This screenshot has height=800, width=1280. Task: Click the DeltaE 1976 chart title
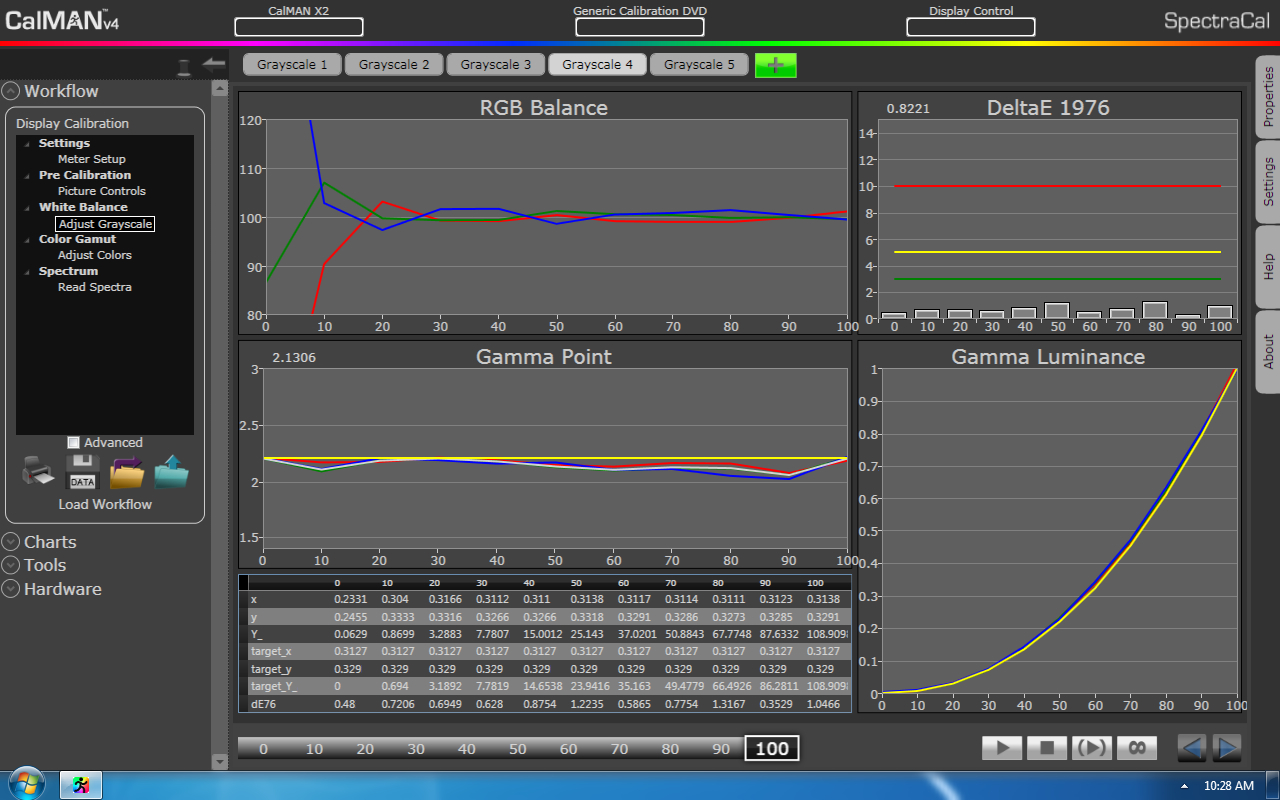[1048, 108]
